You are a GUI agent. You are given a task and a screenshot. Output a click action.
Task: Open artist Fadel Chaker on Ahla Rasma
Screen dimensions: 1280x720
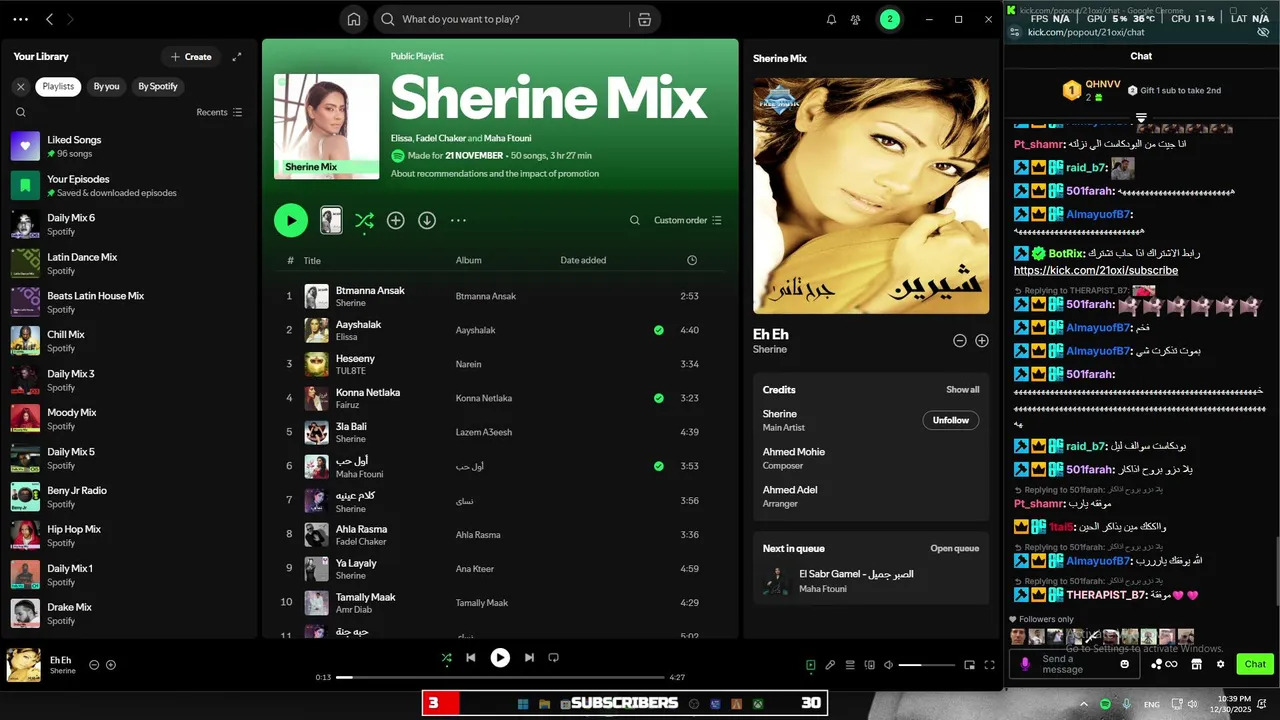click(x=361, y=542)
